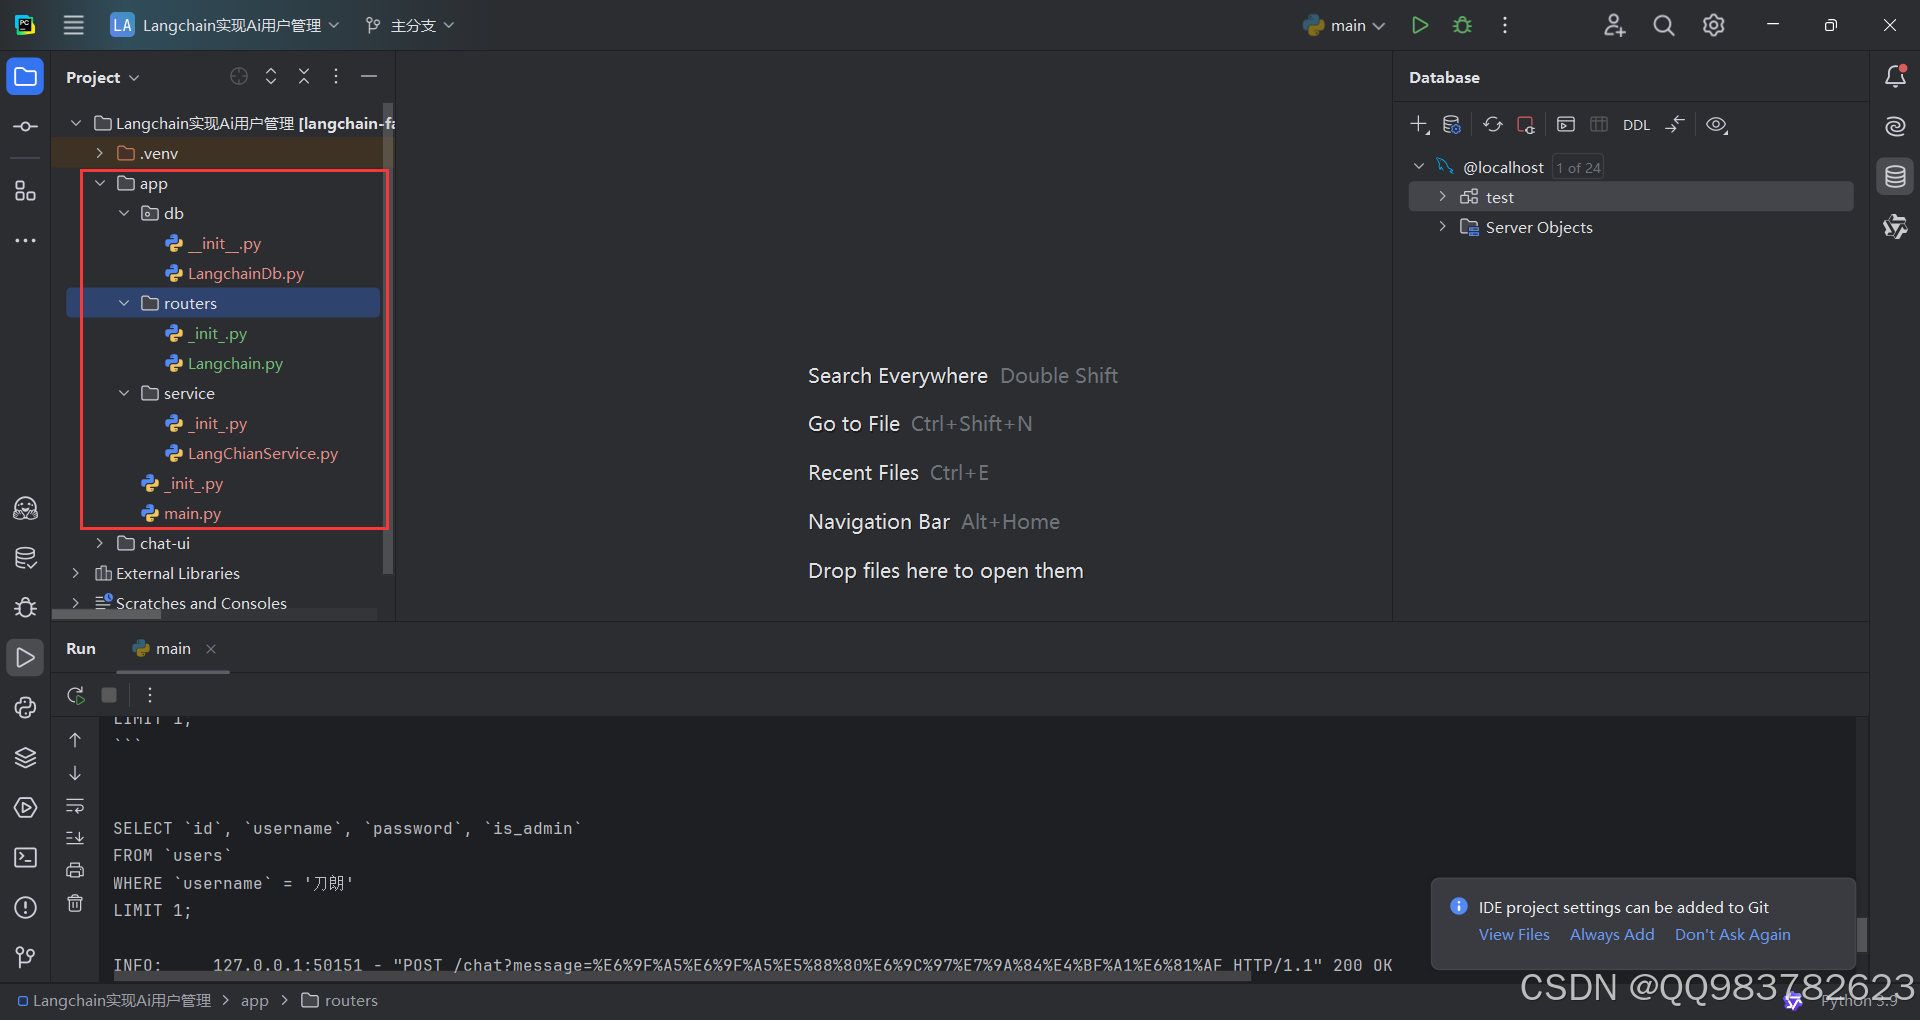Expand External Libraries node
The image size is (1920, 1020).
[x=76, y=573]
